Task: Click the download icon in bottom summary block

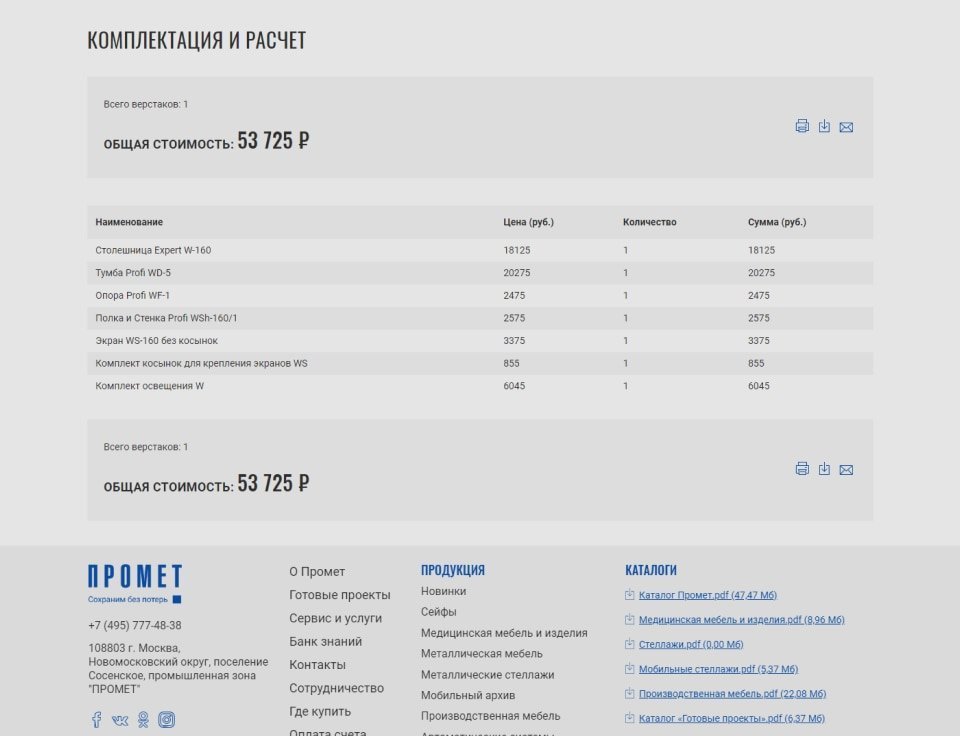Action: (825, 468)
